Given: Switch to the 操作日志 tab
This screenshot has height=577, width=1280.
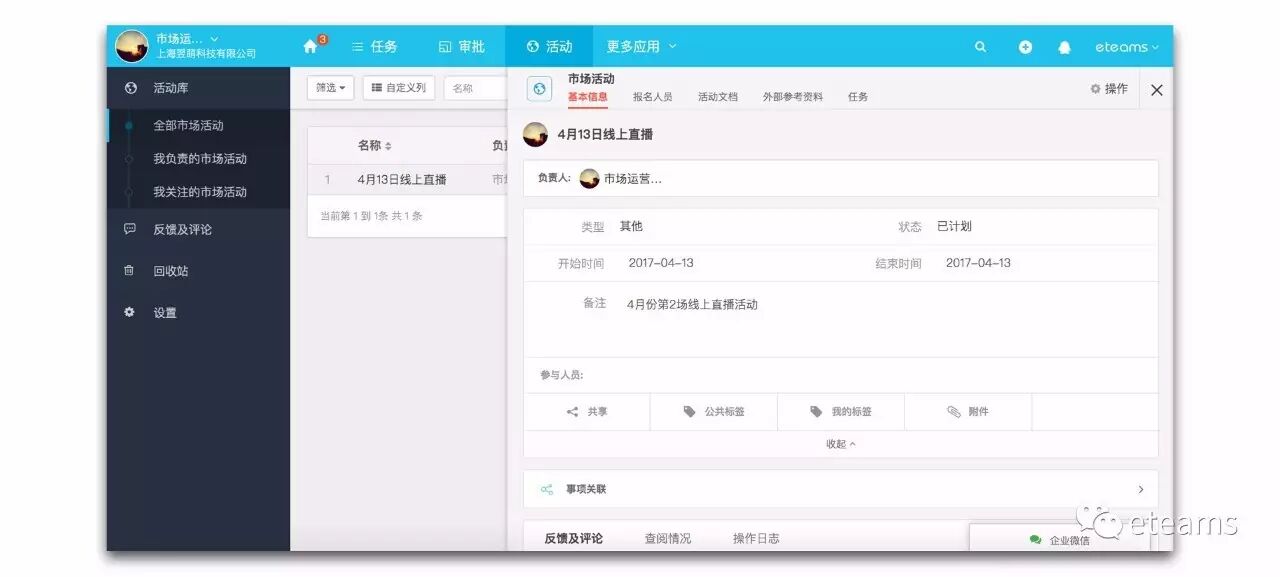Looking at the screenshot, I should coord(756,538).
